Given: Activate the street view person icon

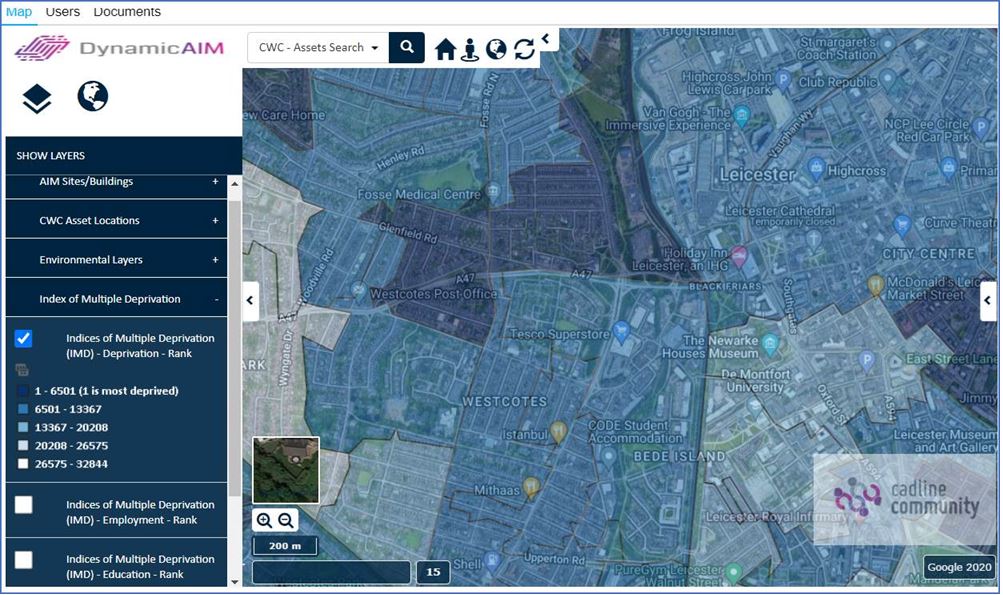Looking at the screenshot, I should [470, 49].
